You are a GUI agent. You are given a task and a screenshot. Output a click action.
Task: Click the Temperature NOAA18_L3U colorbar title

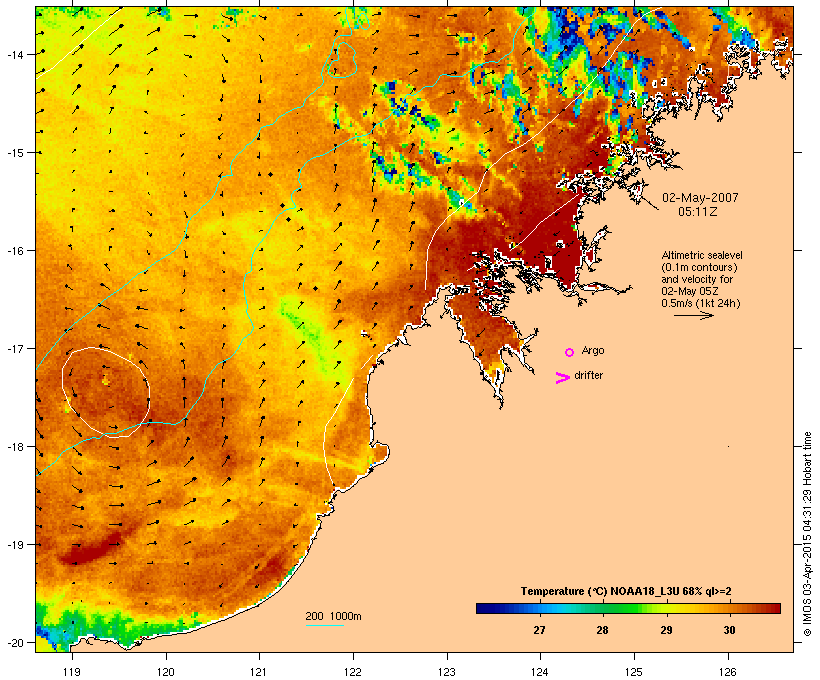(626, 591)
